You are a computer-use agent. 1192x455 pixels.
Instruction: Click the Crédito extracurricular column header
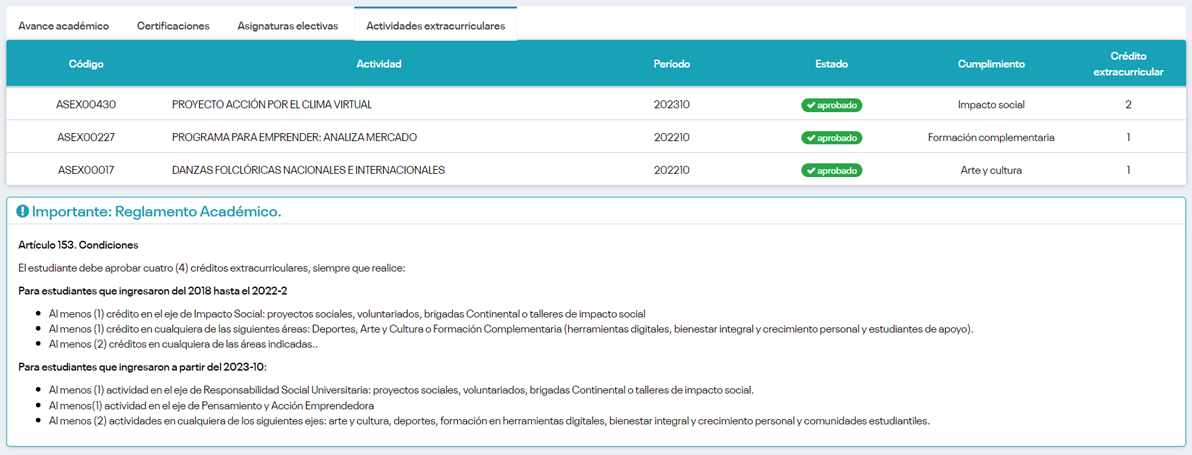tap(1128, 64)
